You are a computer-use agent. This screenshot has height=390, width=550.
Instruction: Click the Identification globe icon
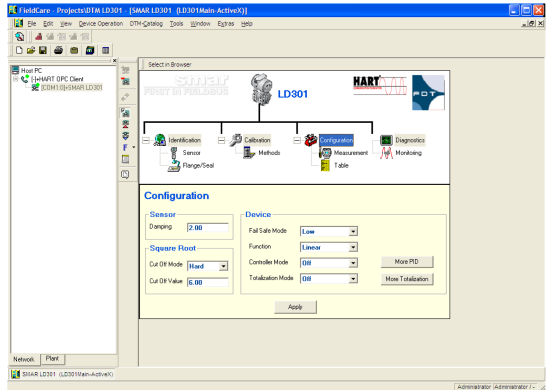160,140
